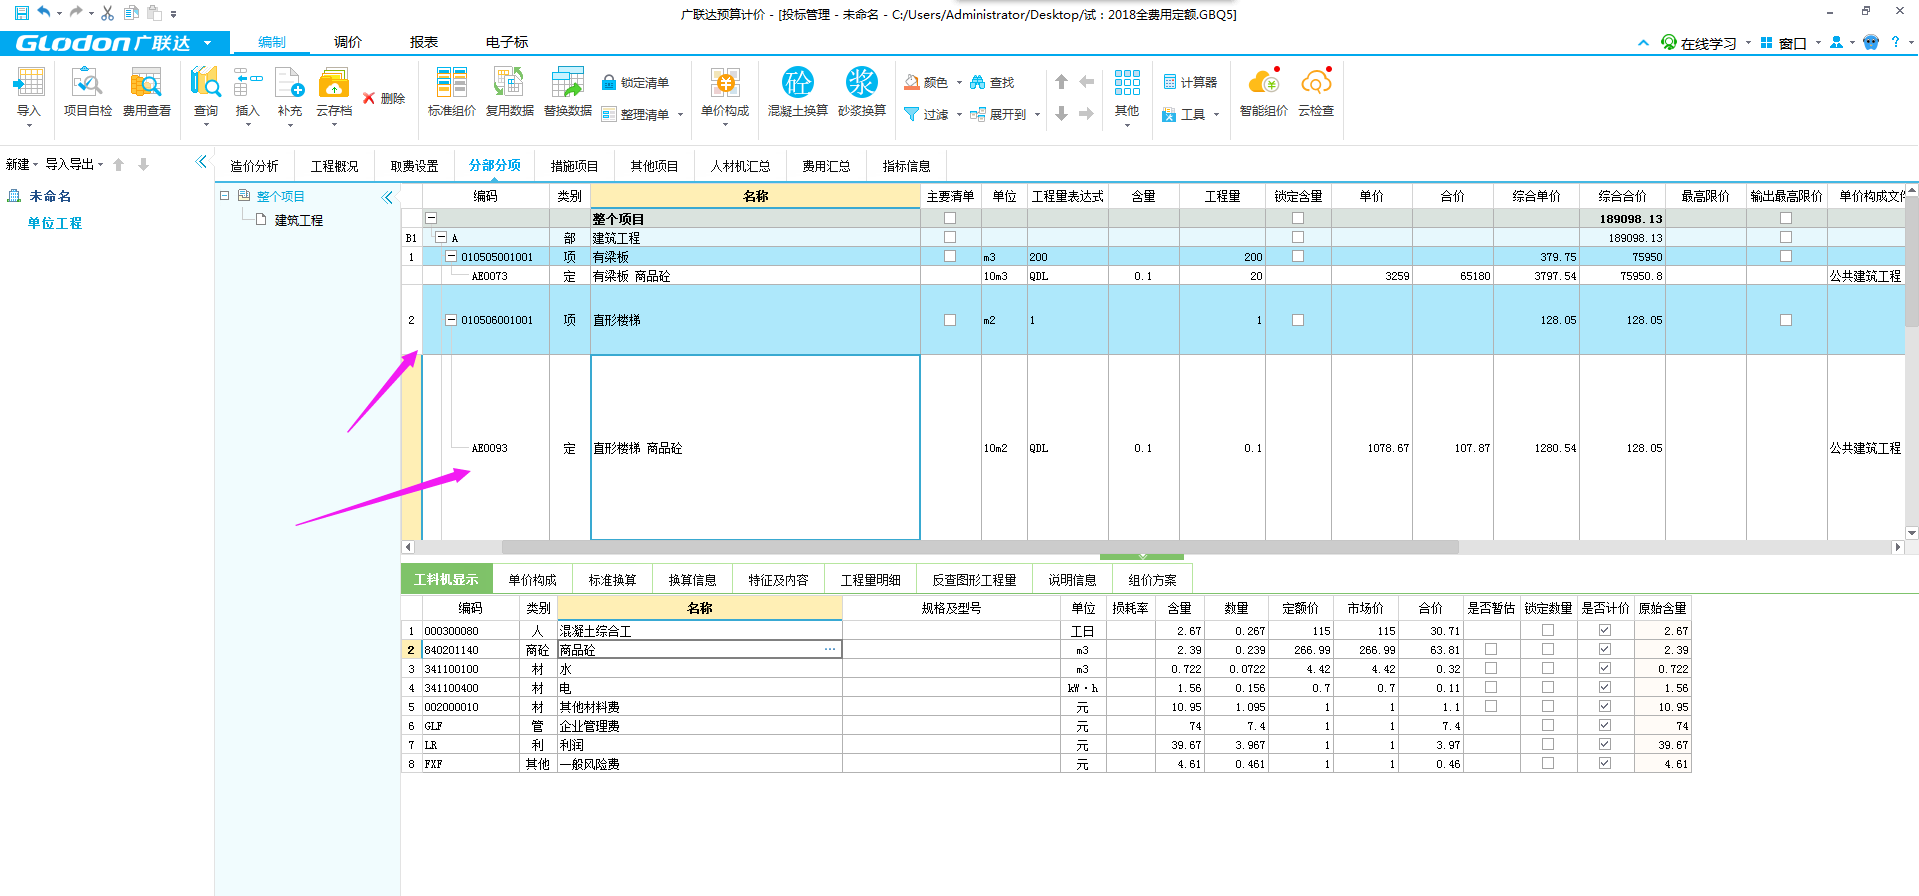Toggle 是否计价 checkbox for 混凝土综合工
Screen dimensions: 1919x896
(1605, 630)
